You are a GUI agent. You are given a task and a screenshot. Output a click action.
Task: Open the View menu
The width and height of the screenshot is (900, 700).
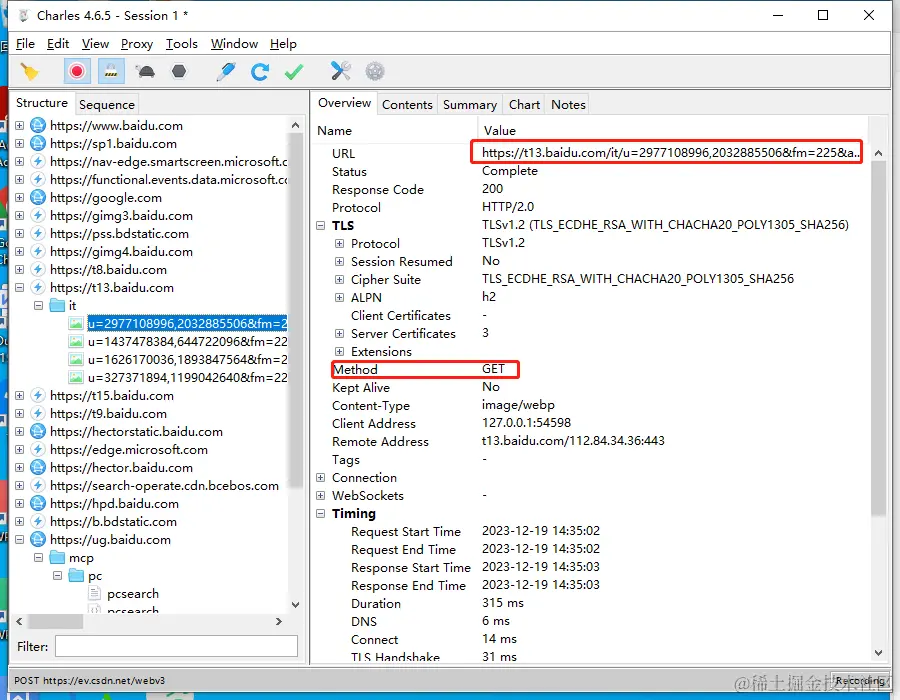point(95,44)
